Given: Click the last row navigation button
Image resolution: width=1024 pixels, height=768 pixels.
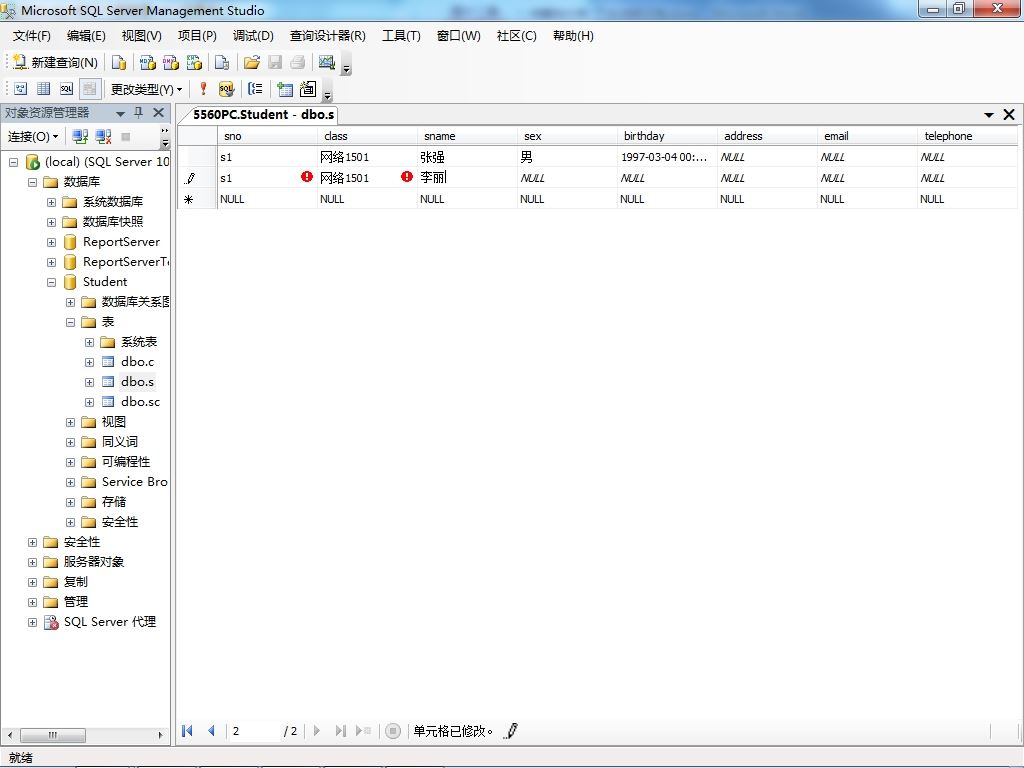Looking at the screenshot, I should point(340,731).
